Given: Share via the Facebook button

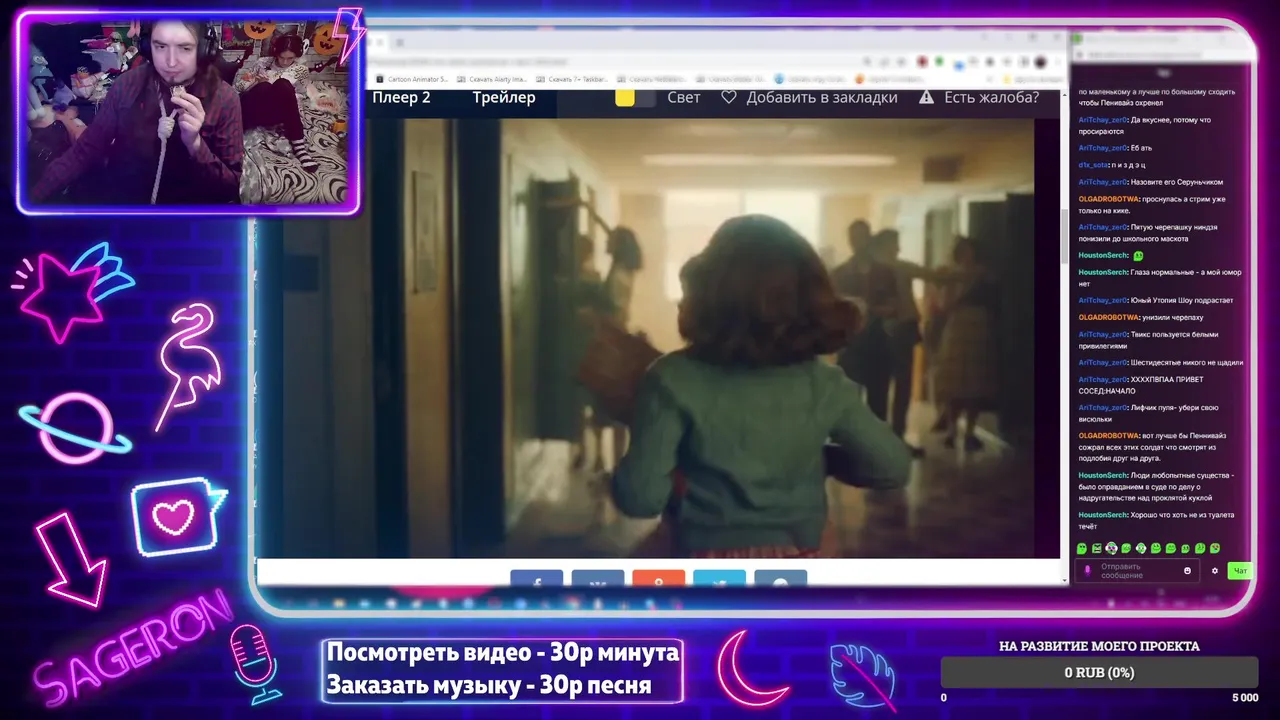Looking at the screenshot, I should (537, 580).
